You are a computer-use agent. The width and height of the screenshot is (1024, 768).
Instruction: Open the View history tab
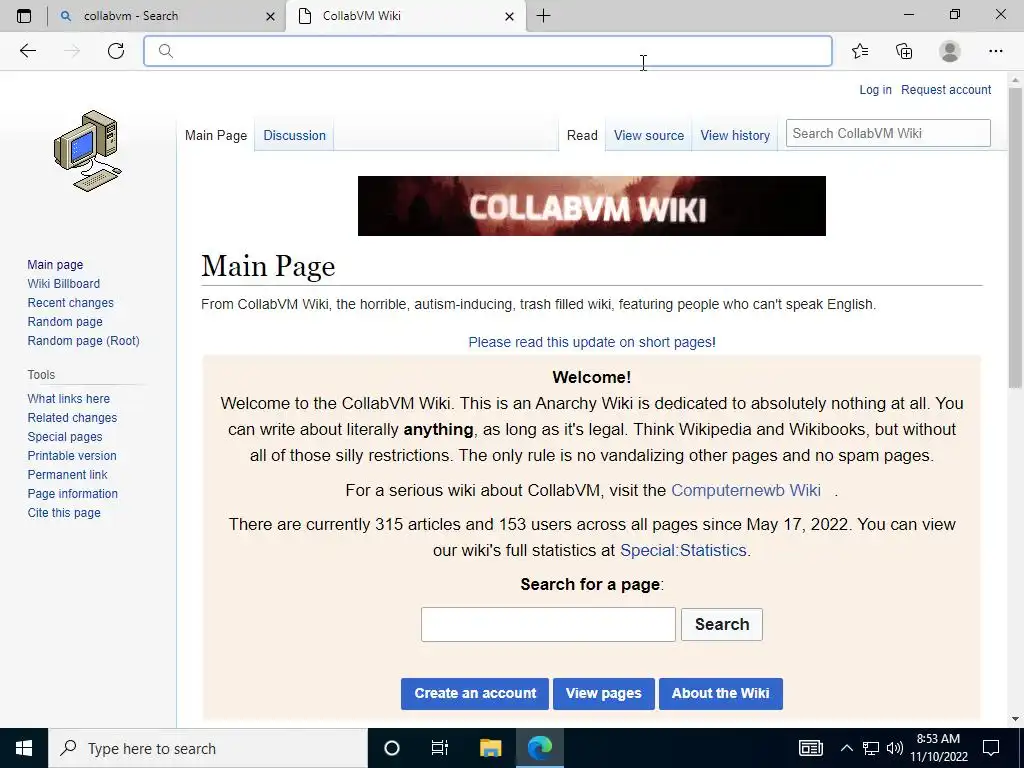735,135
